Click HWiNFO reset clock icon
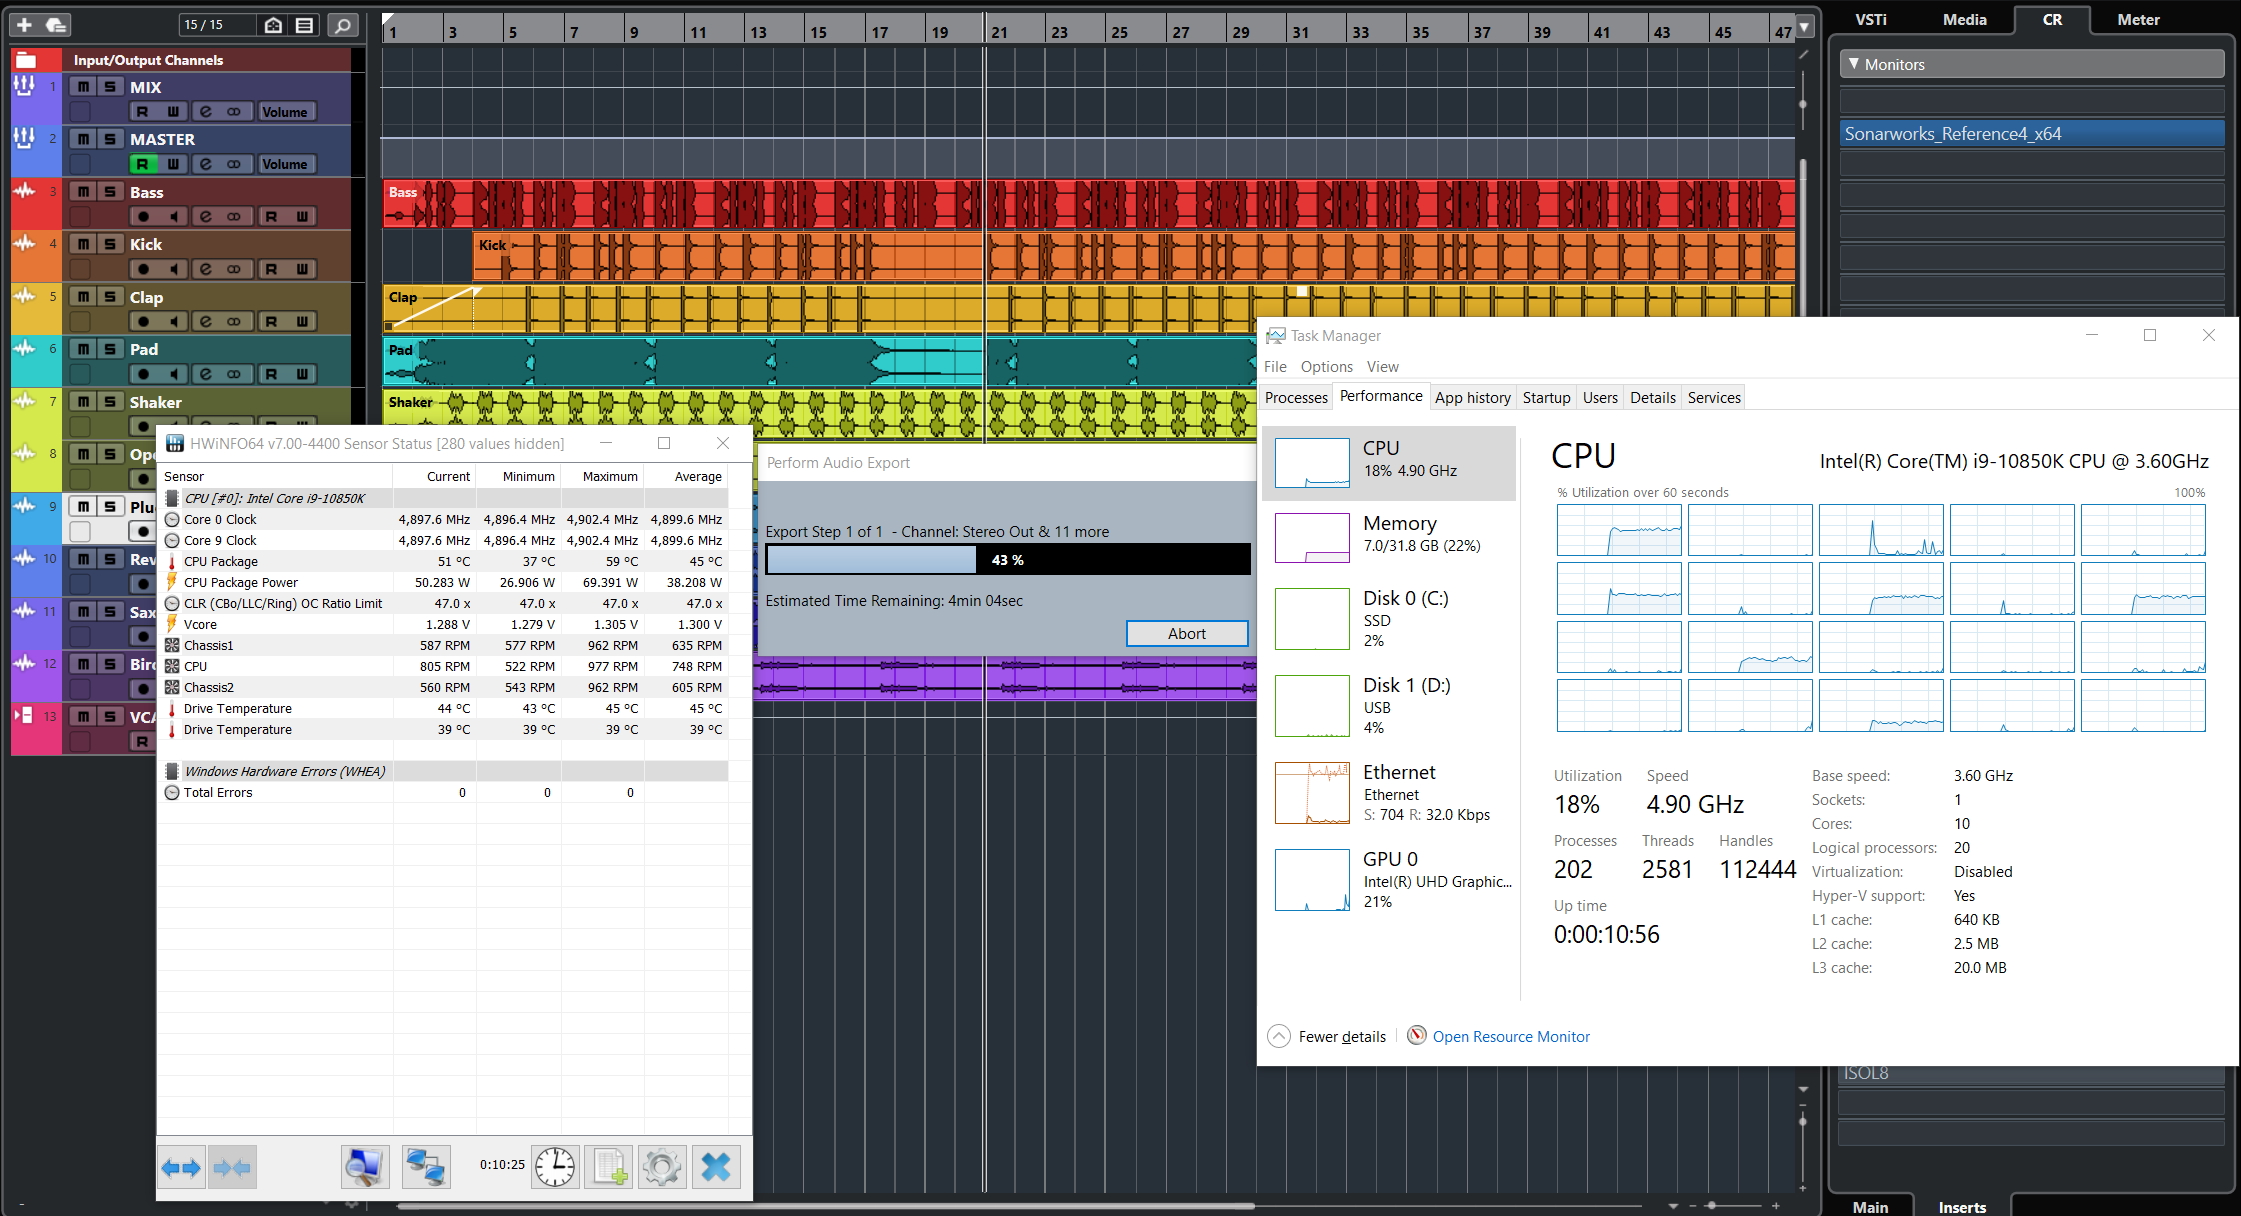 (x=555, y=1166)
